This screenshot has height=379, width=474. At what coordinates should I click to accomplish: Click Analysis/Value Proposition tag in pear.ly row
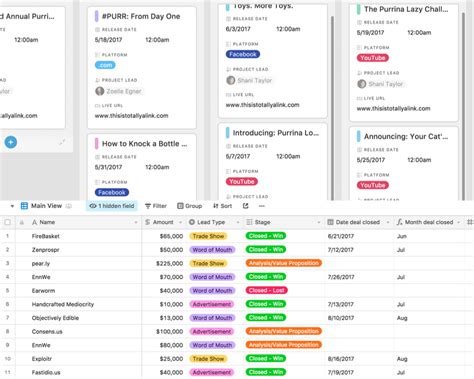284,263
